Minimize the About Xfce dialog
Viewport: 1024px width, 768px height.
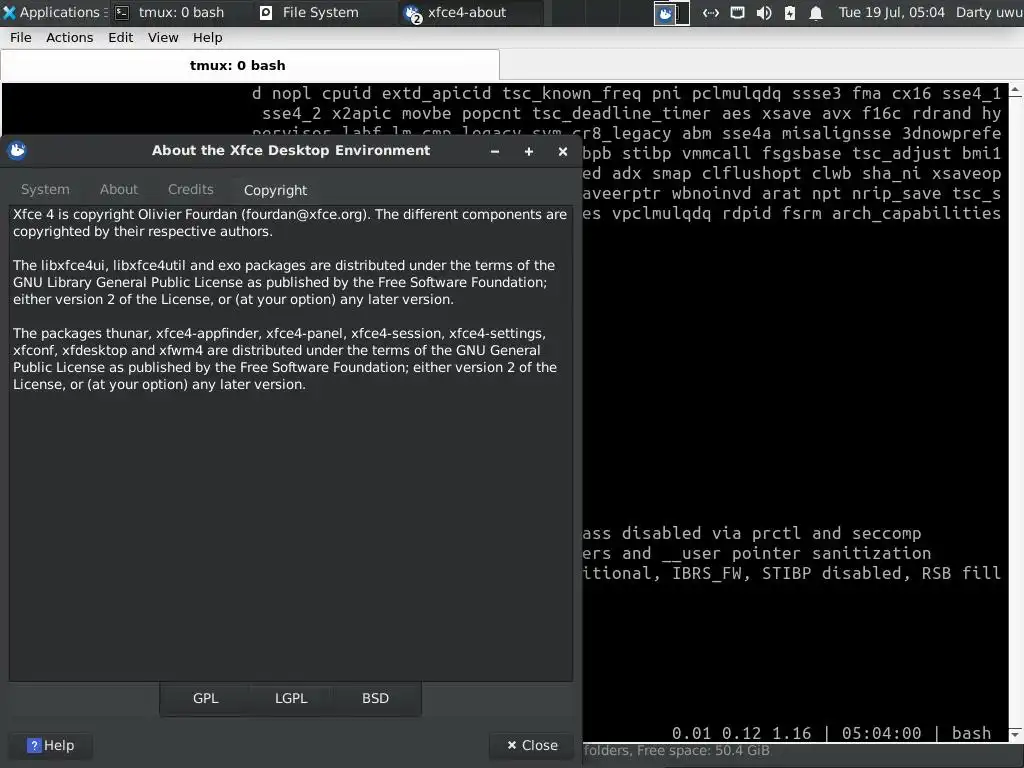pyautogui.click(x=495, y=151)
